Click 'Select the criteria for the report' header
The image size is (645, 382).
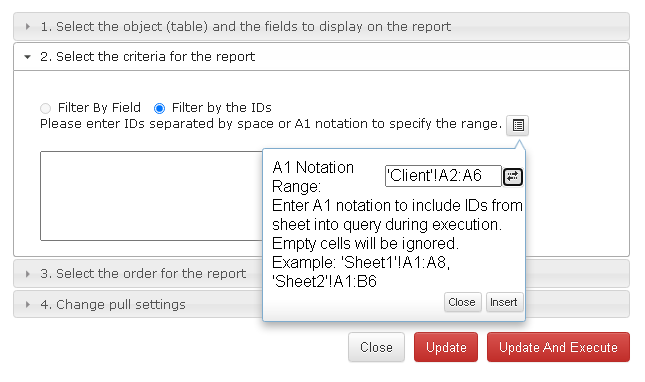[321, 57]
